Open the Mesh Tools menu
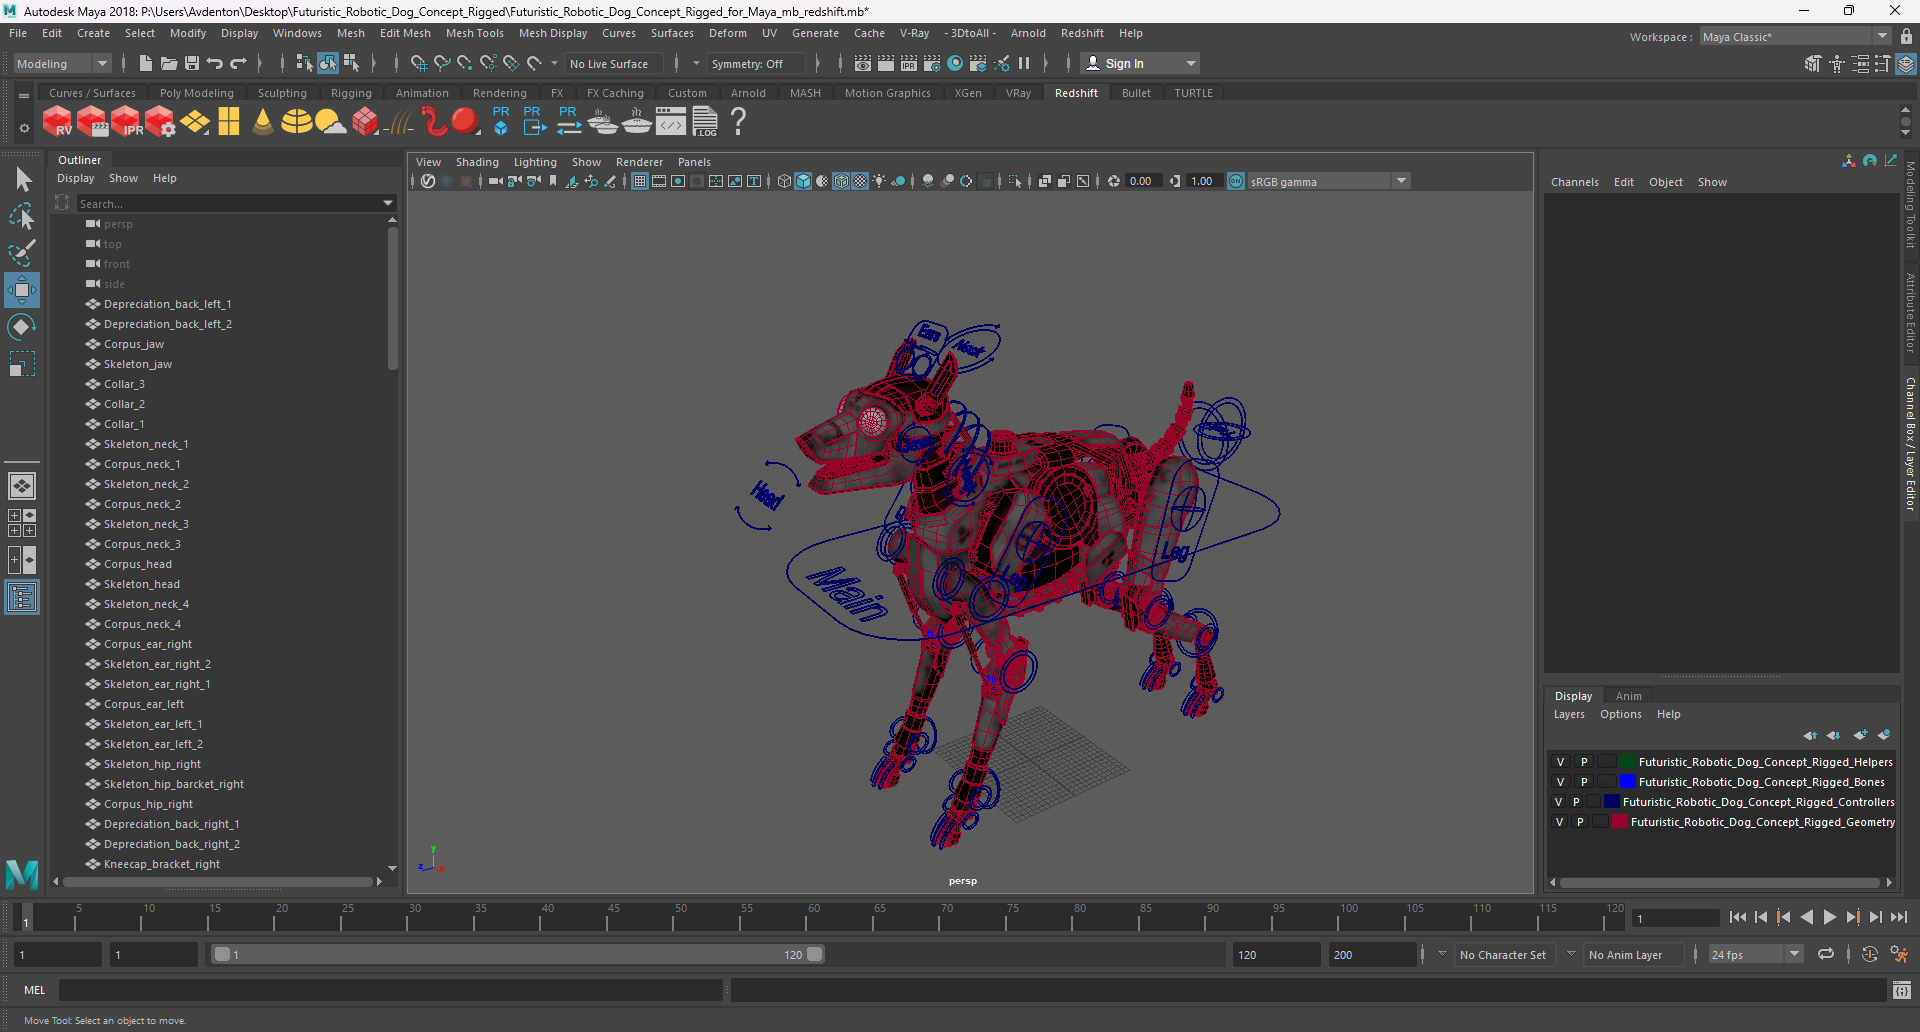1920x1032 pixels. click(474, 33)
